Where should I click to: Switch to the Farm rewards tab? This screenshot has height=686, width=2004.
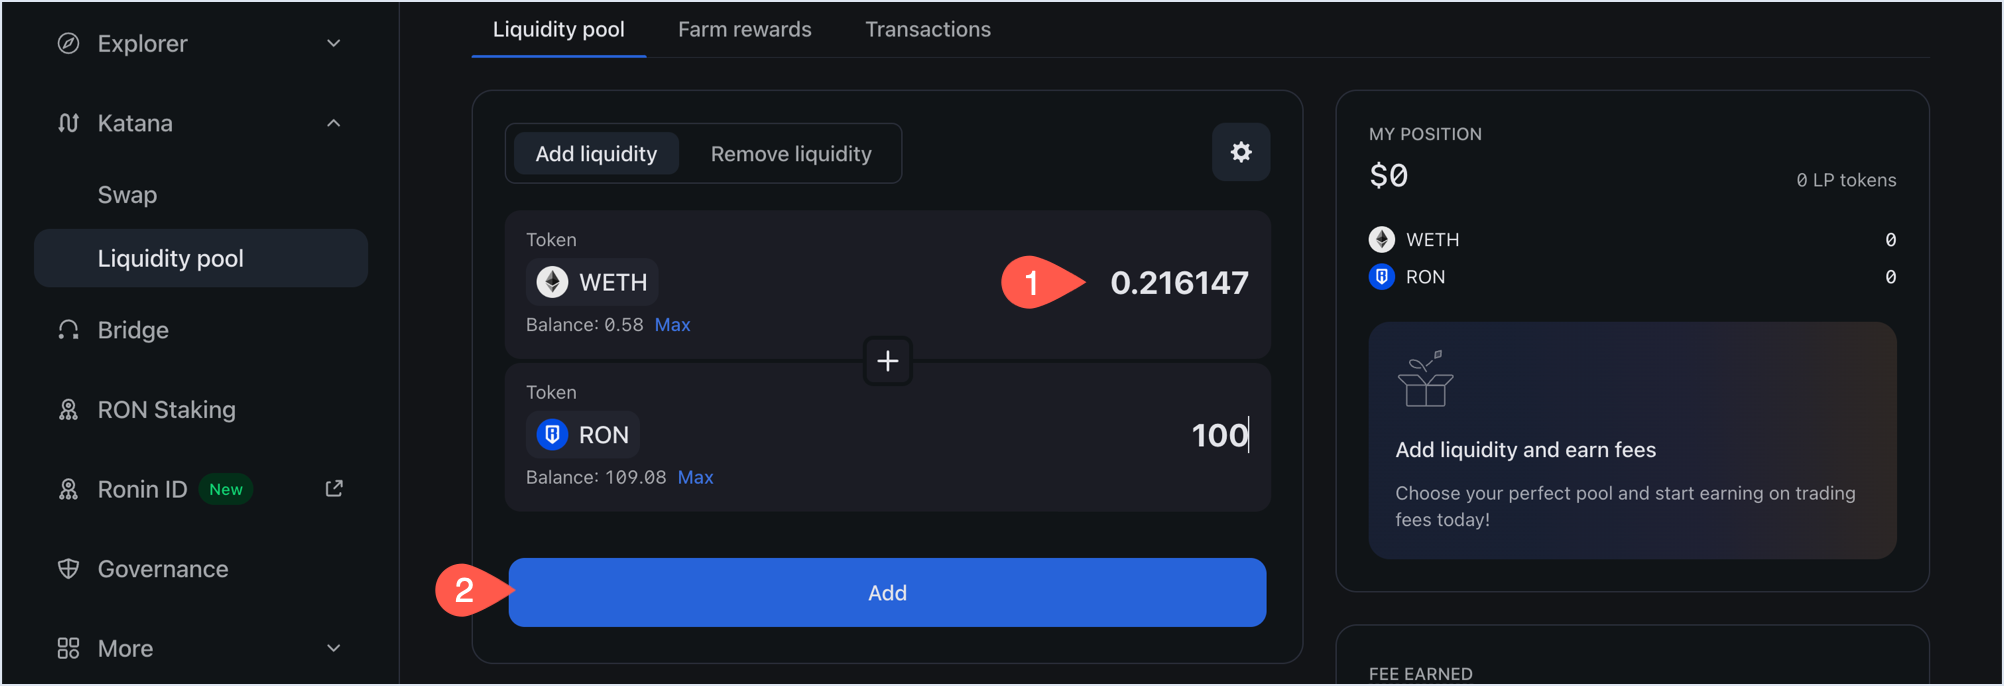pos(745,29)
